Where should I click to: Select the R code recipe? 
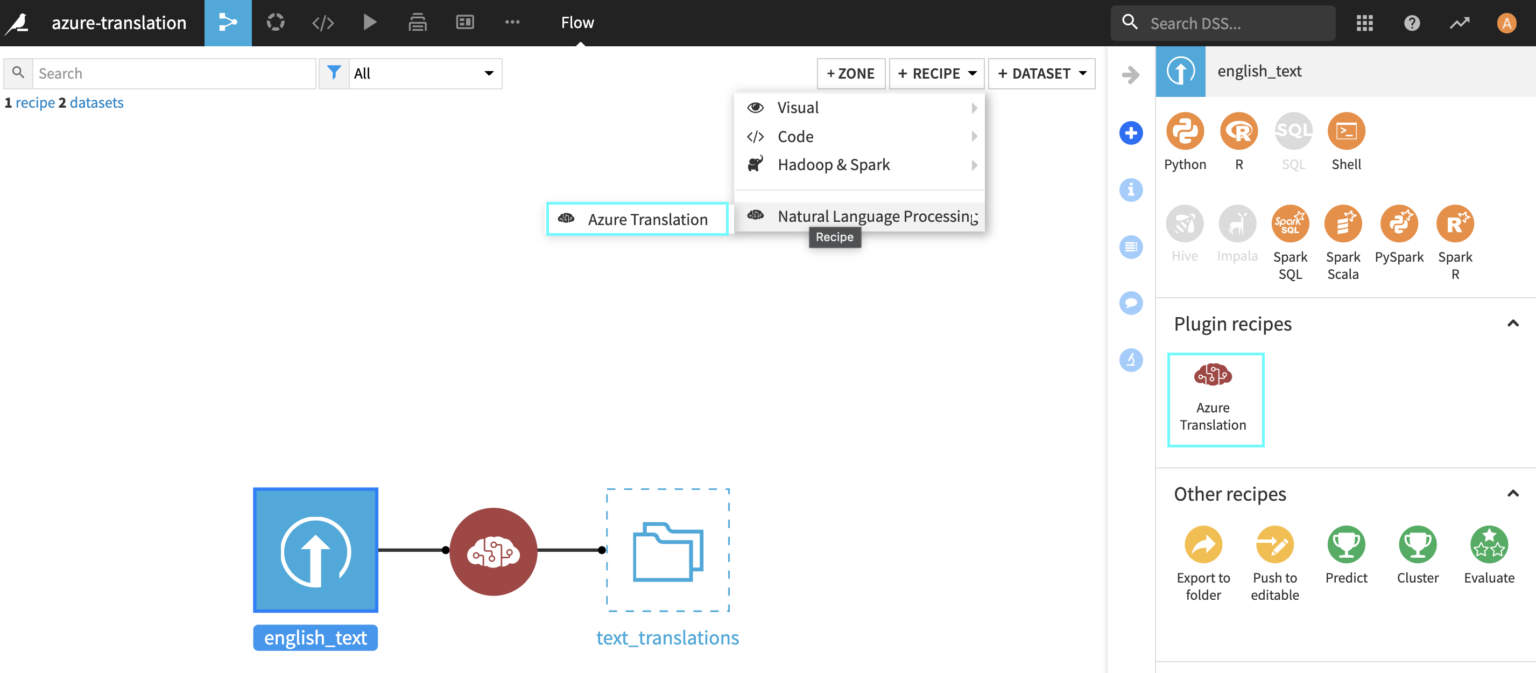1239,140
